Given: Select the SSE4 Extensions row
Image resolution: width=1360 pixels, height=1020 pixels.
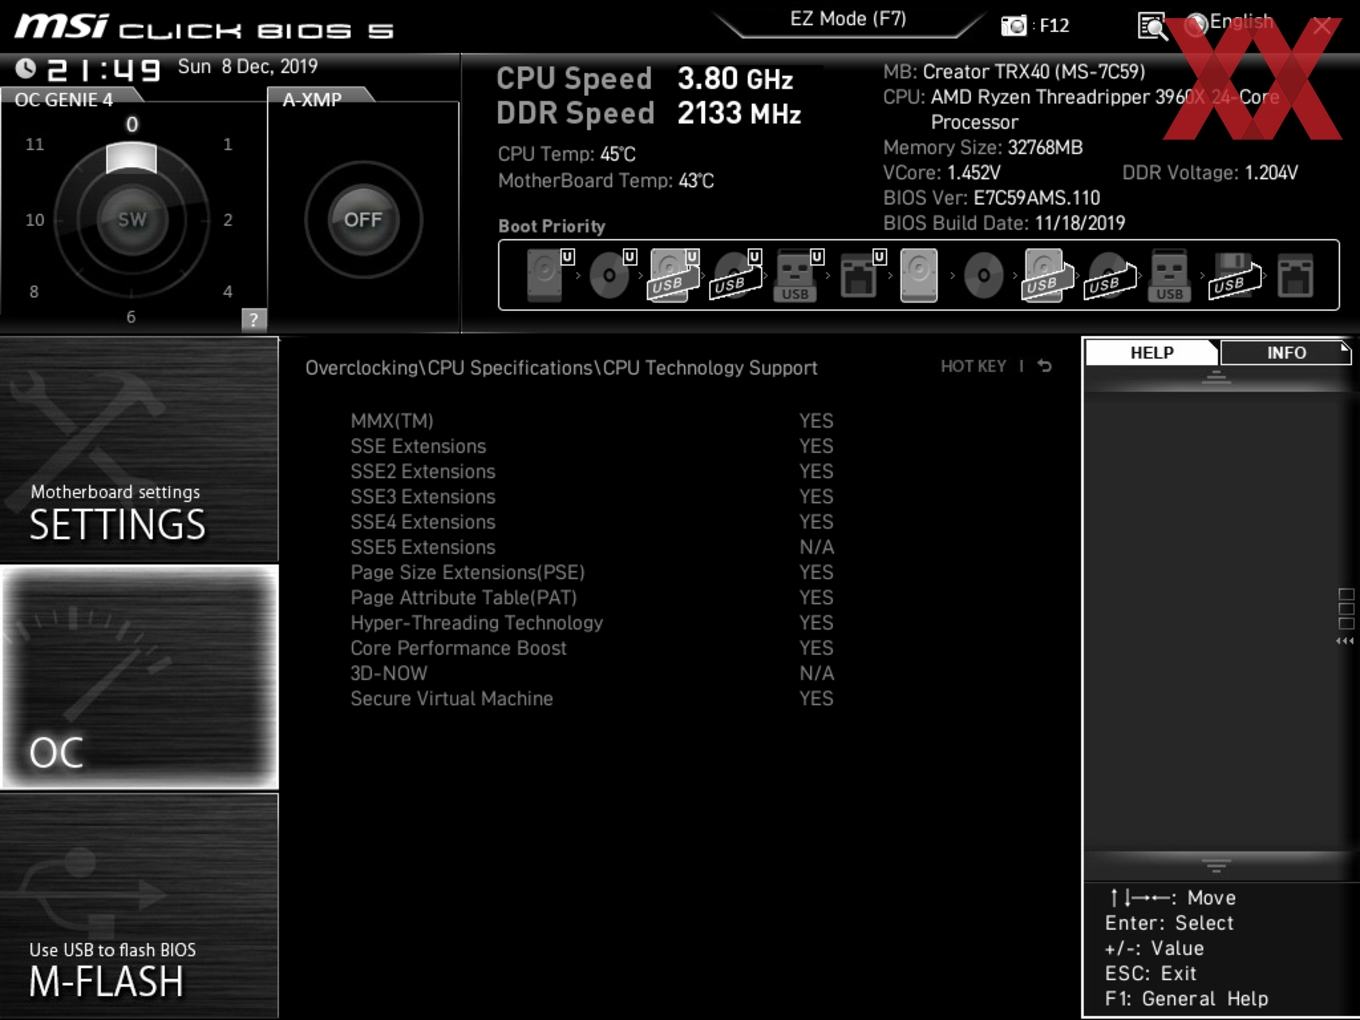Looking at the screenshot, I should (x=592, y=522).
